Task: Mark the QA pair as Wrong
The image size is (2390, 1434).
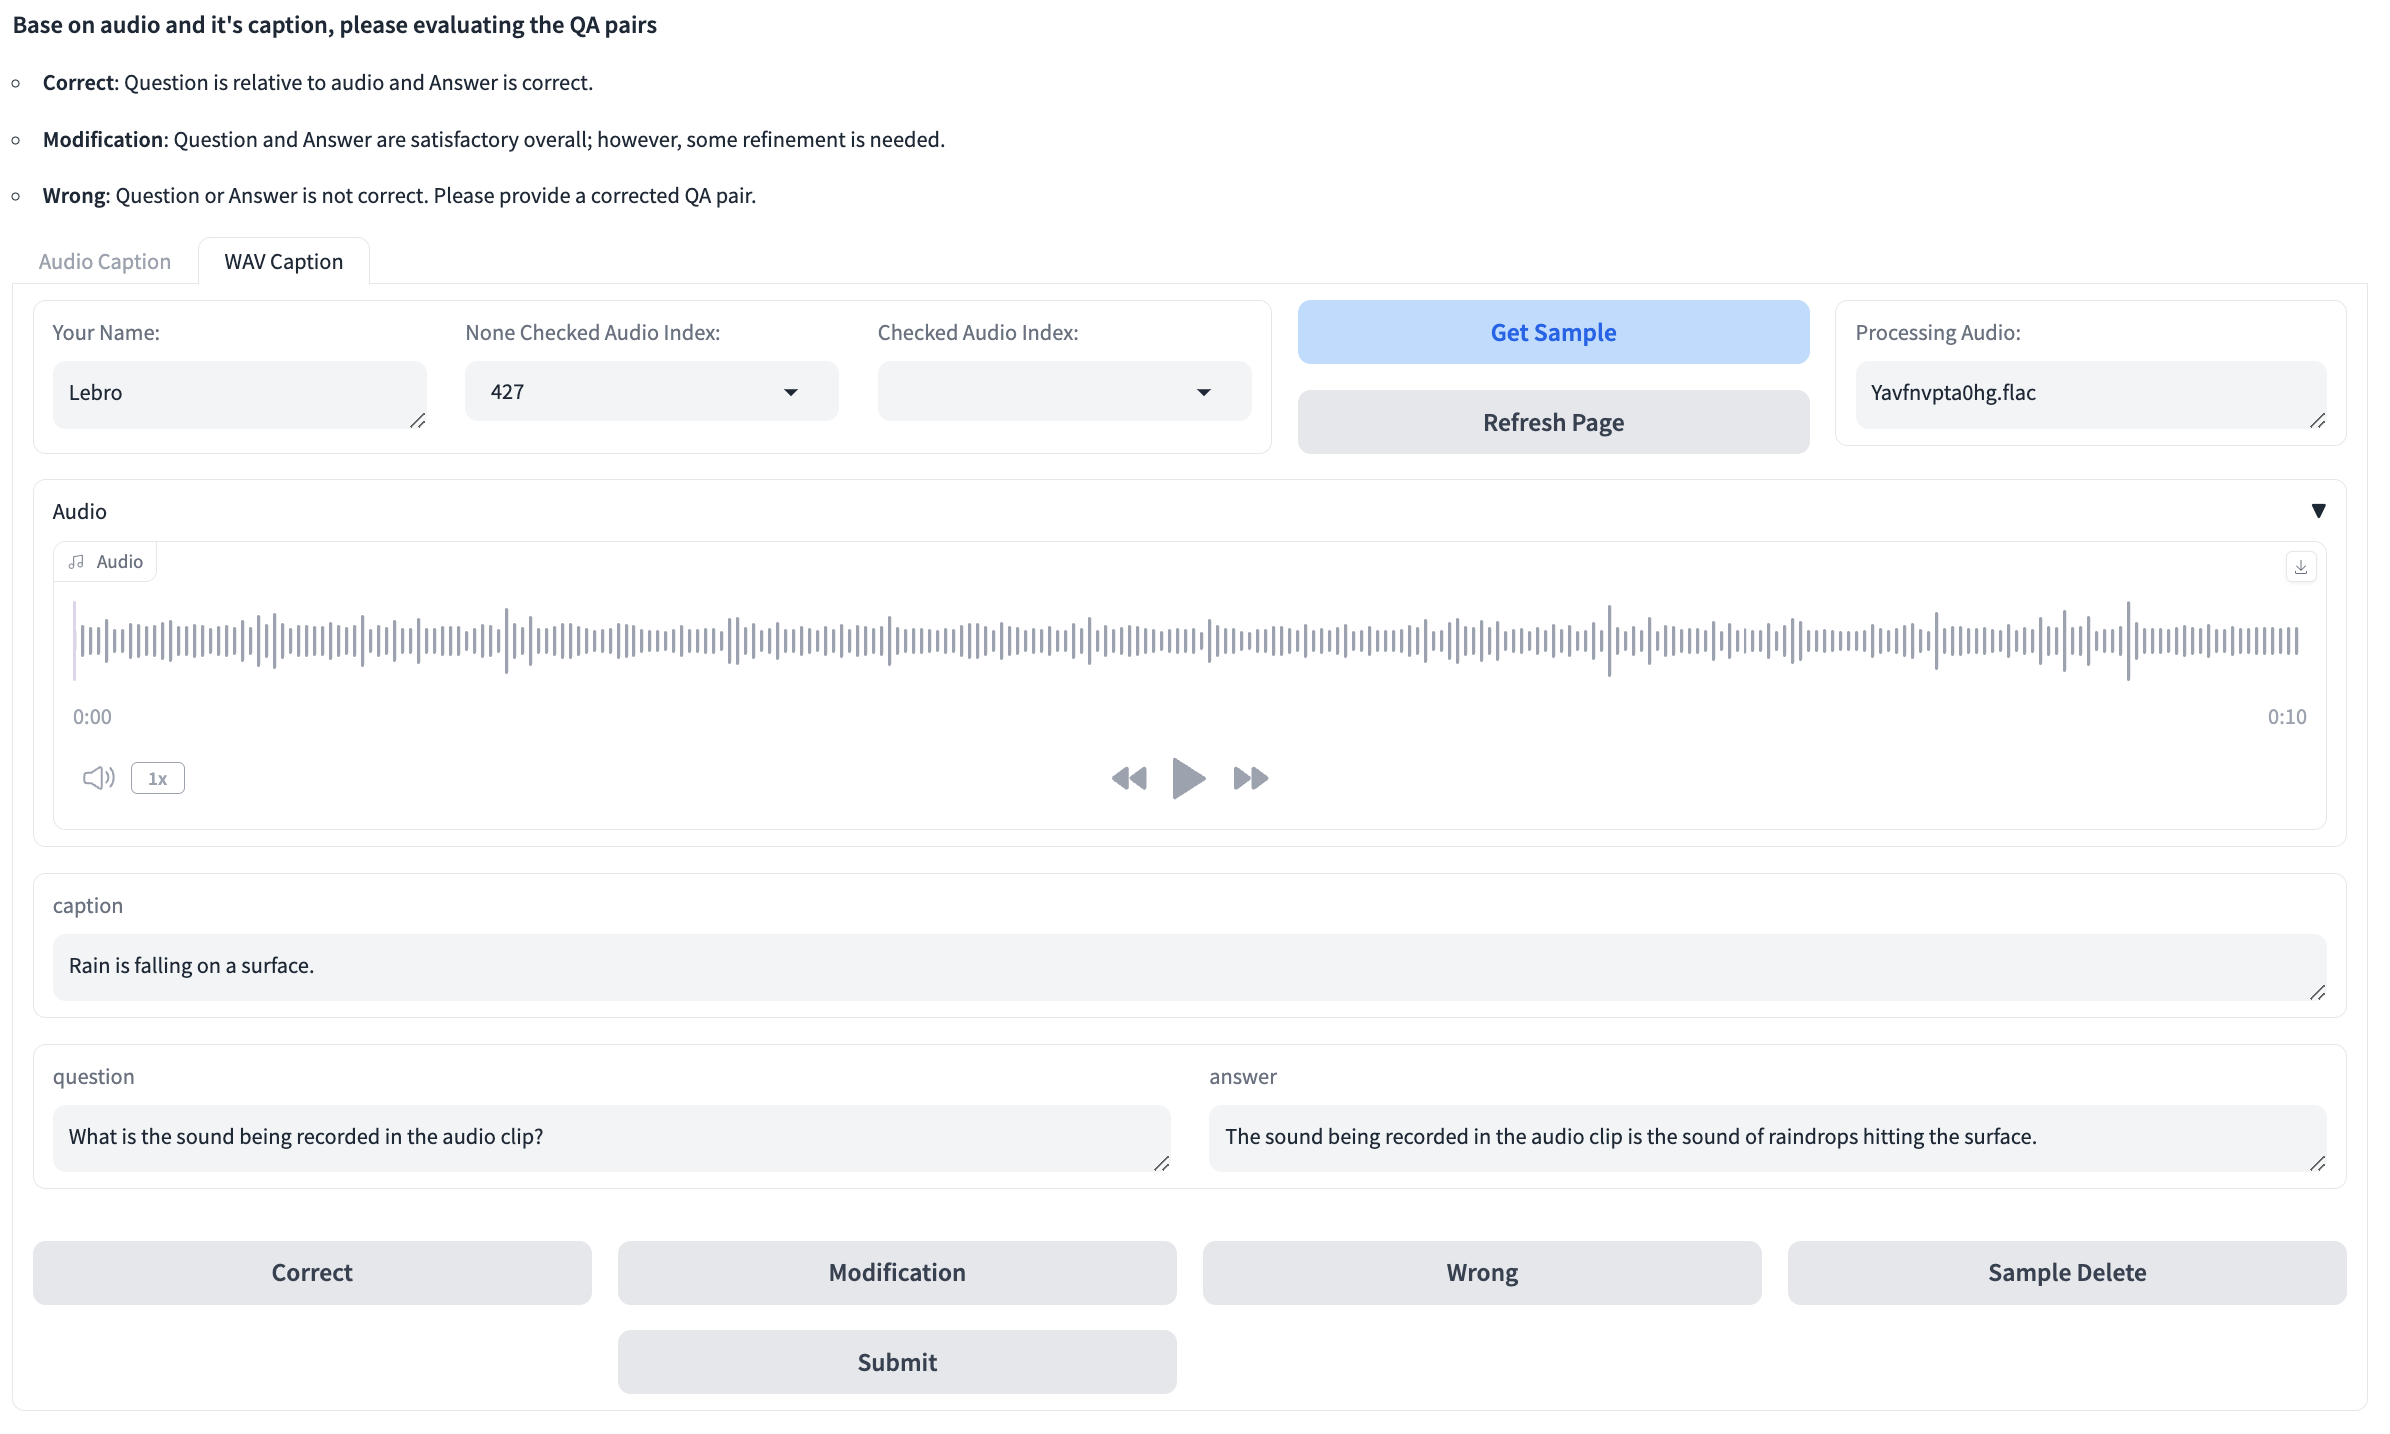Action: pos(1482,1272)
